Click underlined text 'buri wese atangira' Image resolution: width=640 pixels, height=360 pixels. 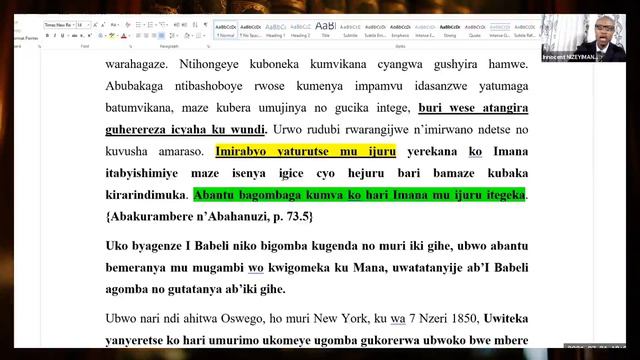[473, 108]
